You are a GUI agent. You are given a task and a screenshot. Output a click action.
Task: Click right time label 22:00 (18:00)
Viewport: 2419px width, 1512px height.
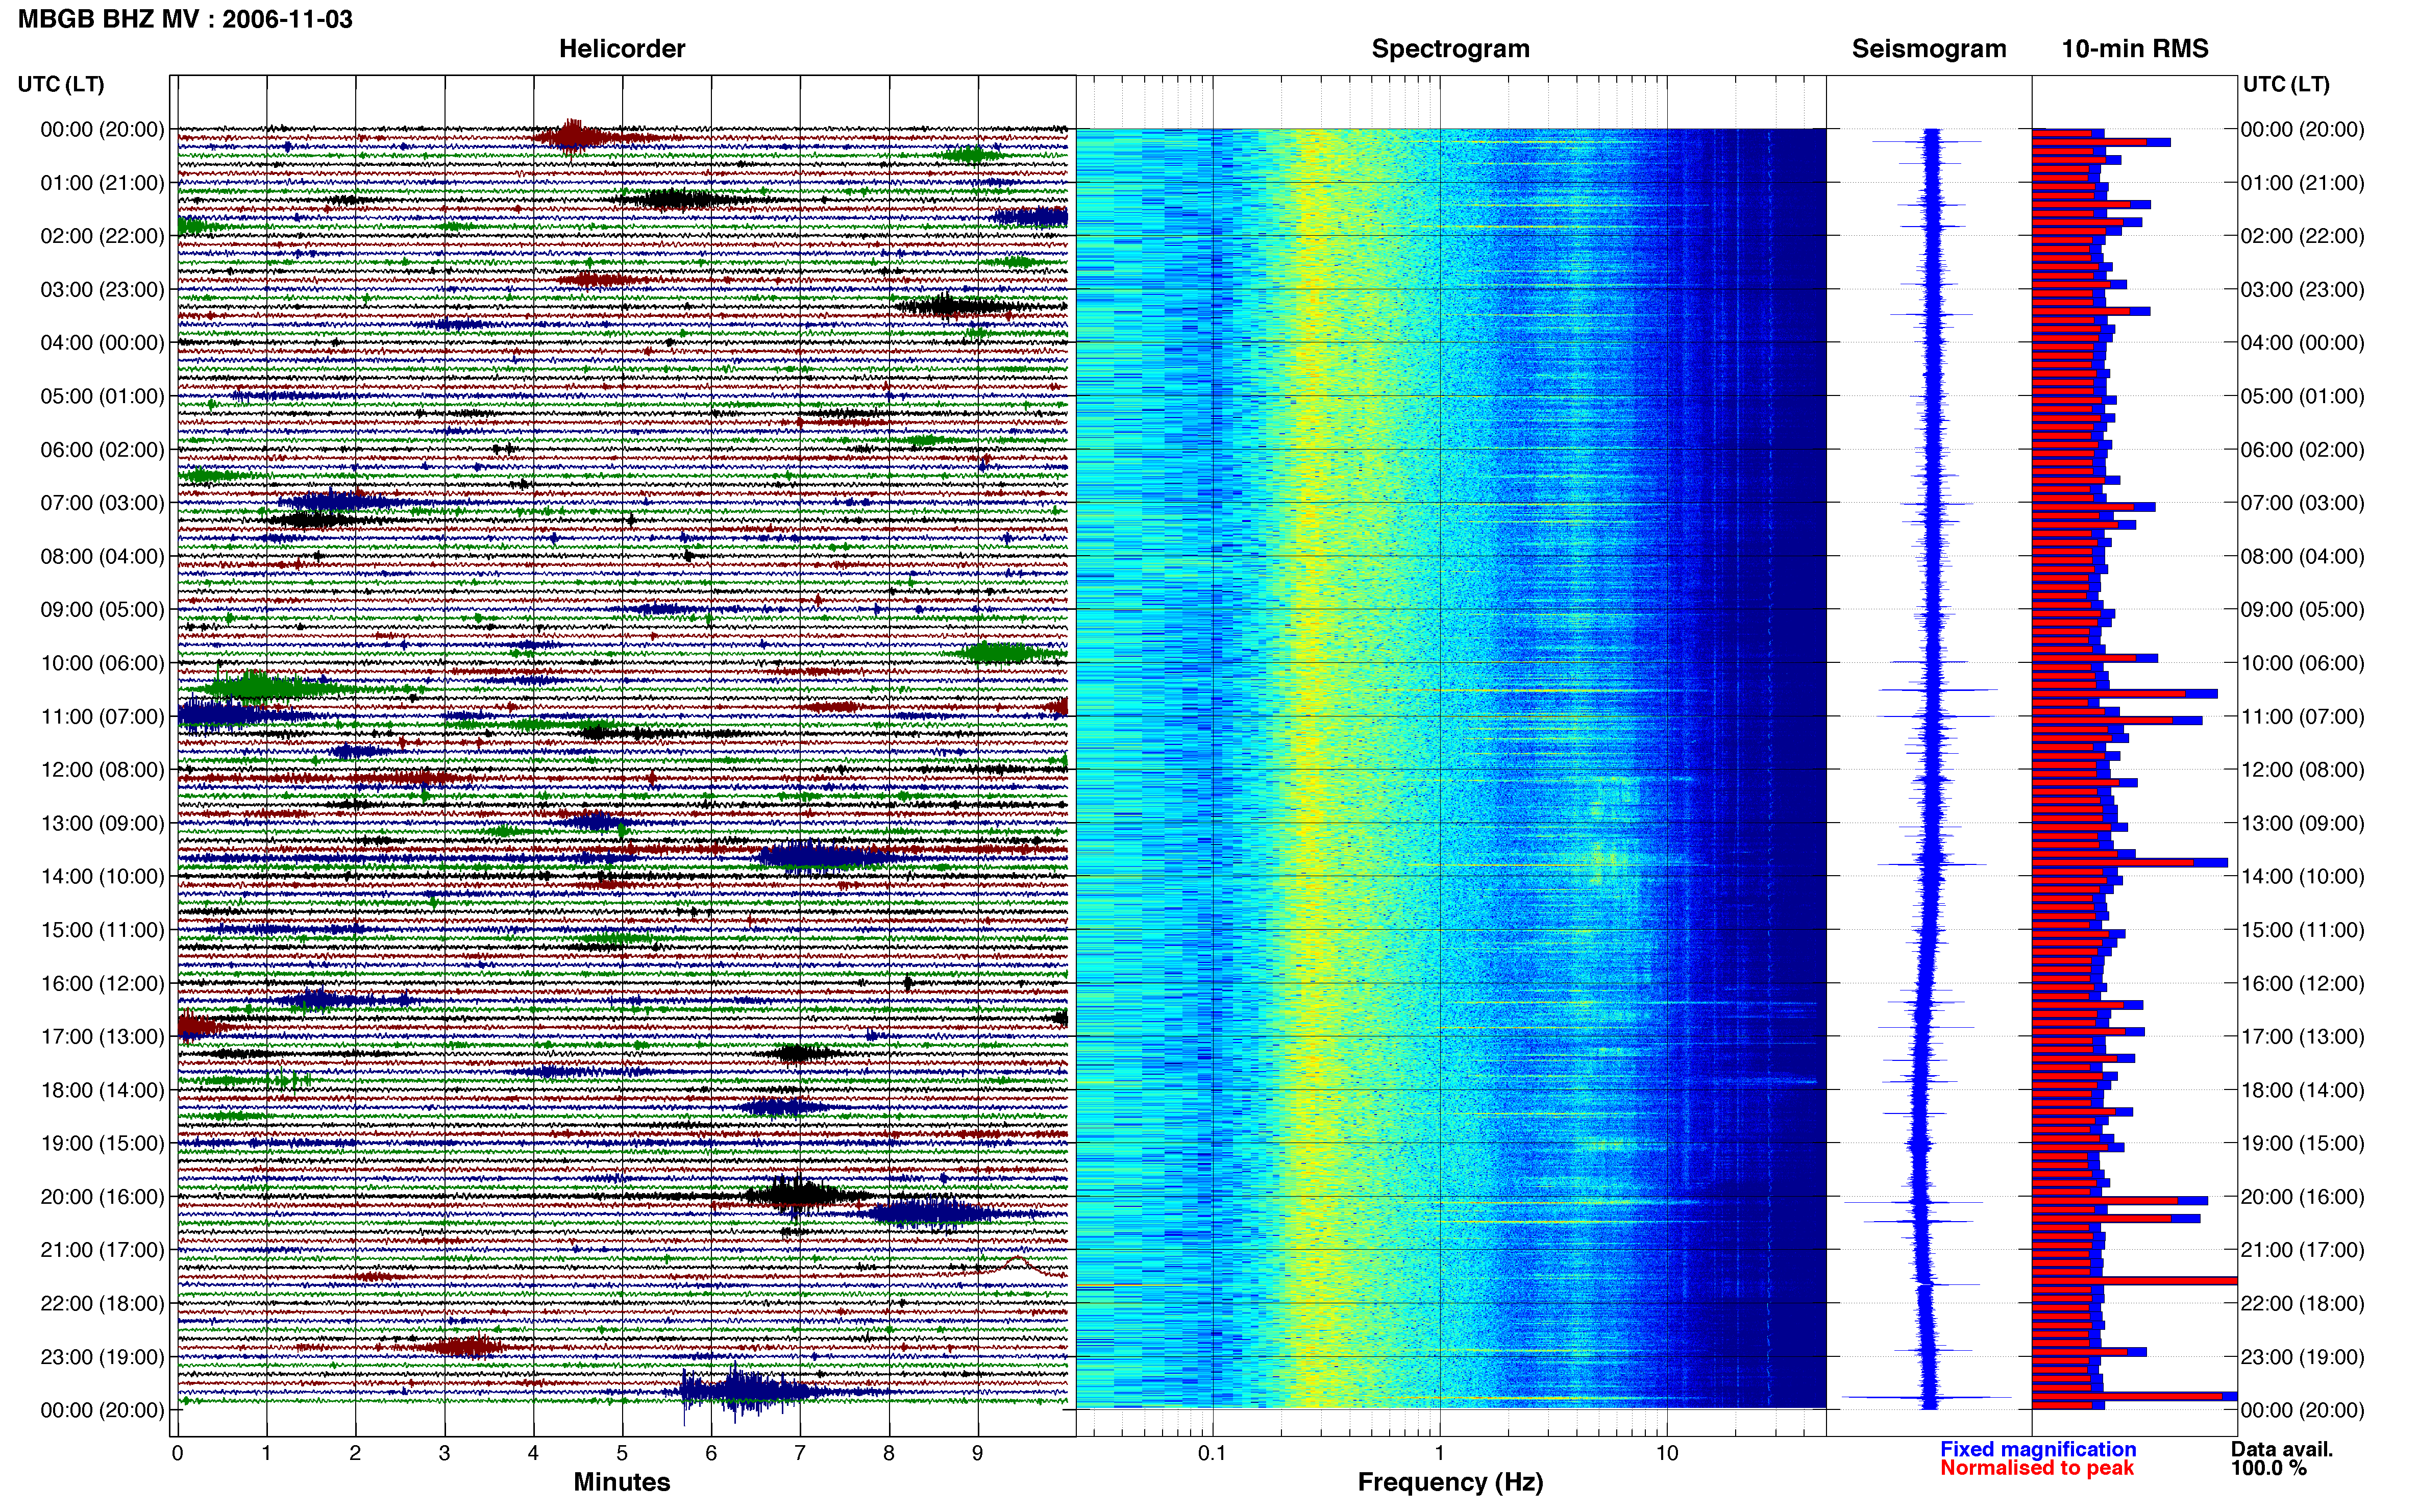[2302, 1304]
